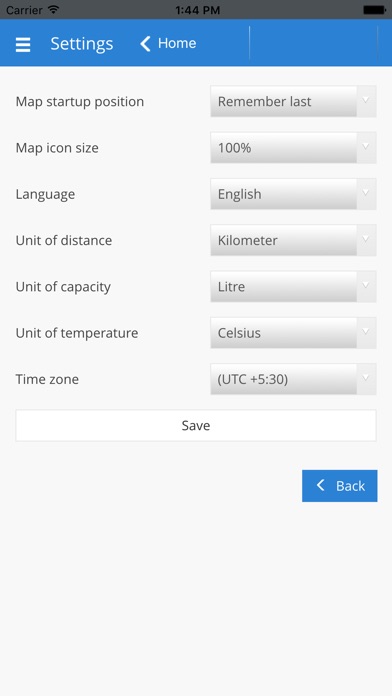
Task: Open the UTC +5:30 time zone dropdown
Action: click(x=293, y=379)
